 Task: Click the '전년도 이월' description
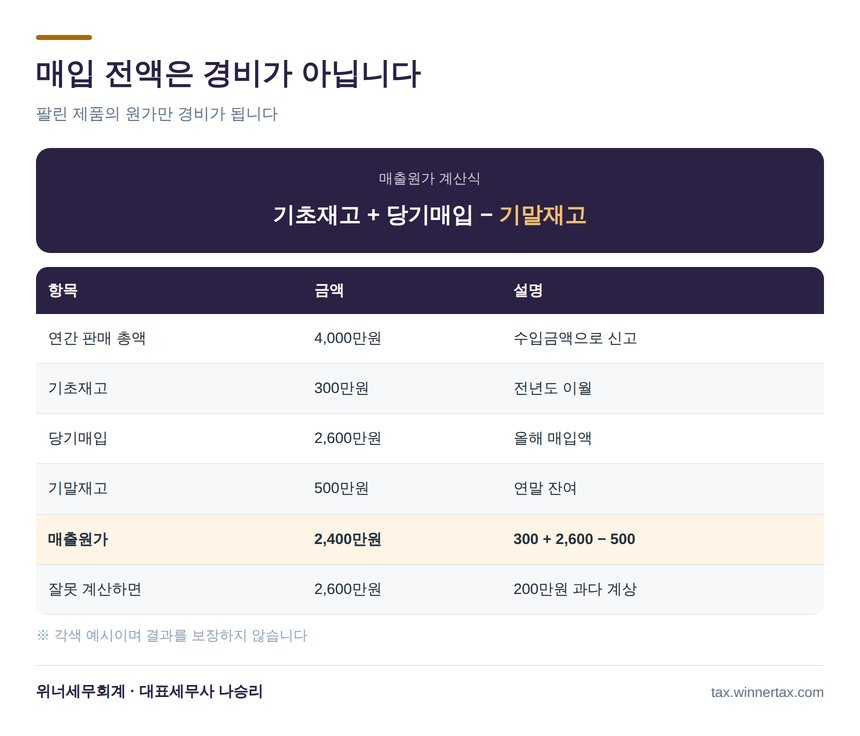click(552, 388)
